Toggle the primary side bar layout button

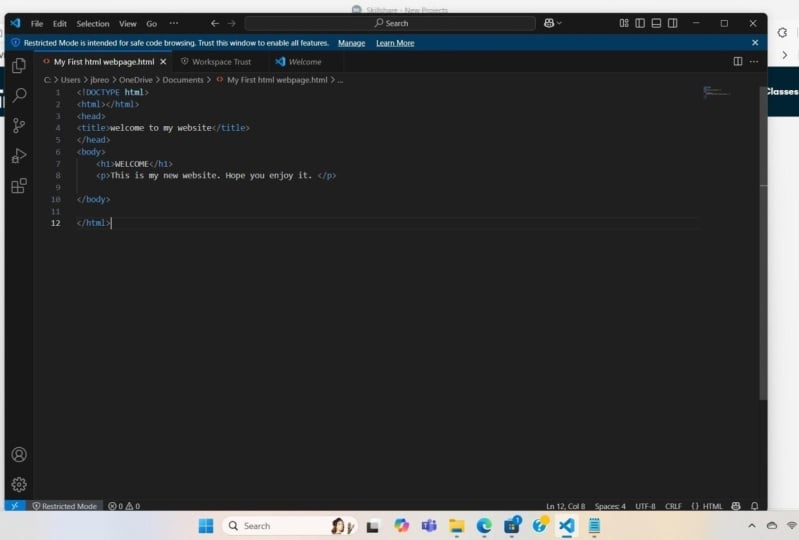click(640, 23)
